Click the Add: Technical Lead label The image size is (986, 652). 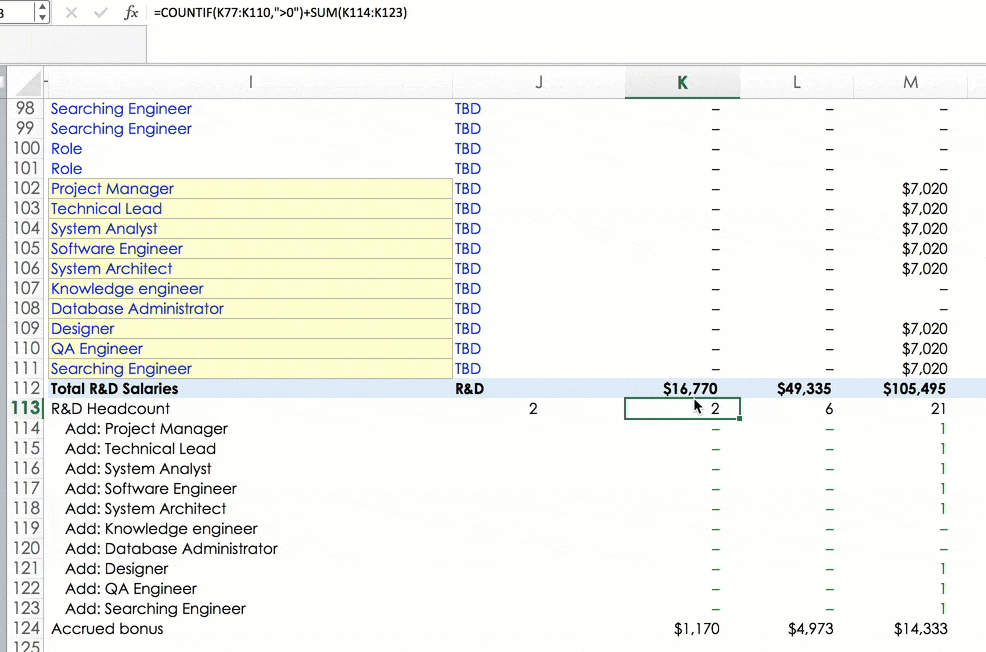[x=140, y=449]
